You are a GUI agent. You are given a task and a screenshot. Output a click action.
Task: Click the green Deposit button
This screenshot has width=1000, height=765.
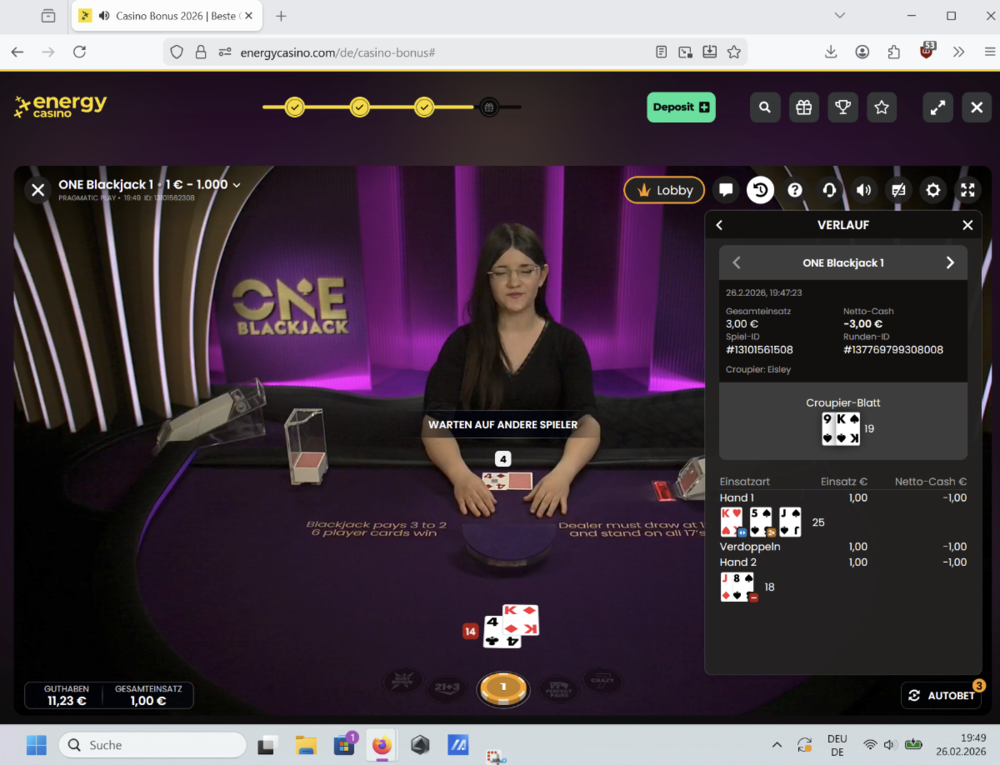tap(681, 108)
